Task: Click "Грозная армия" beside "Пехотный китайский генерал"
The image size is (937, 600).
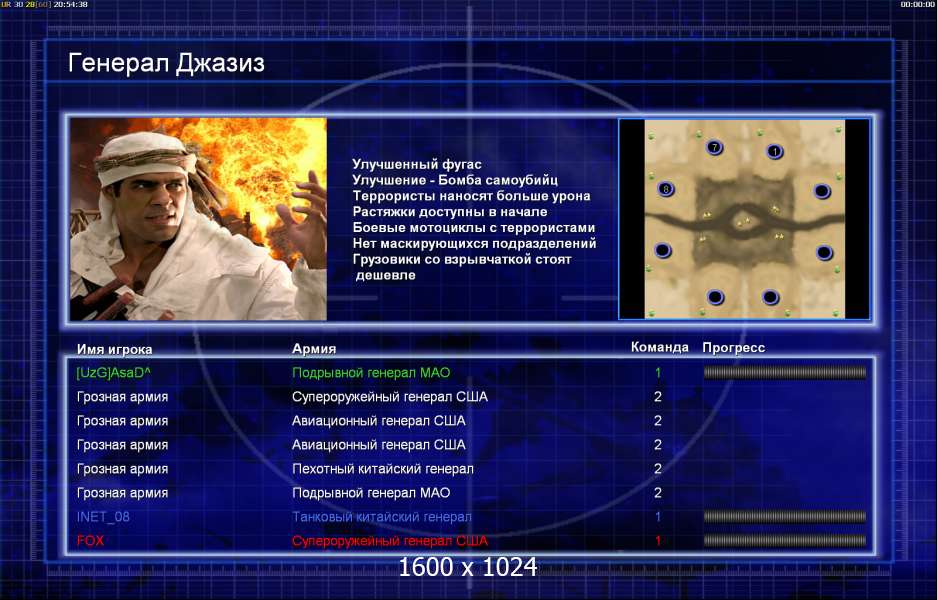Action: (x=123, y=469)
